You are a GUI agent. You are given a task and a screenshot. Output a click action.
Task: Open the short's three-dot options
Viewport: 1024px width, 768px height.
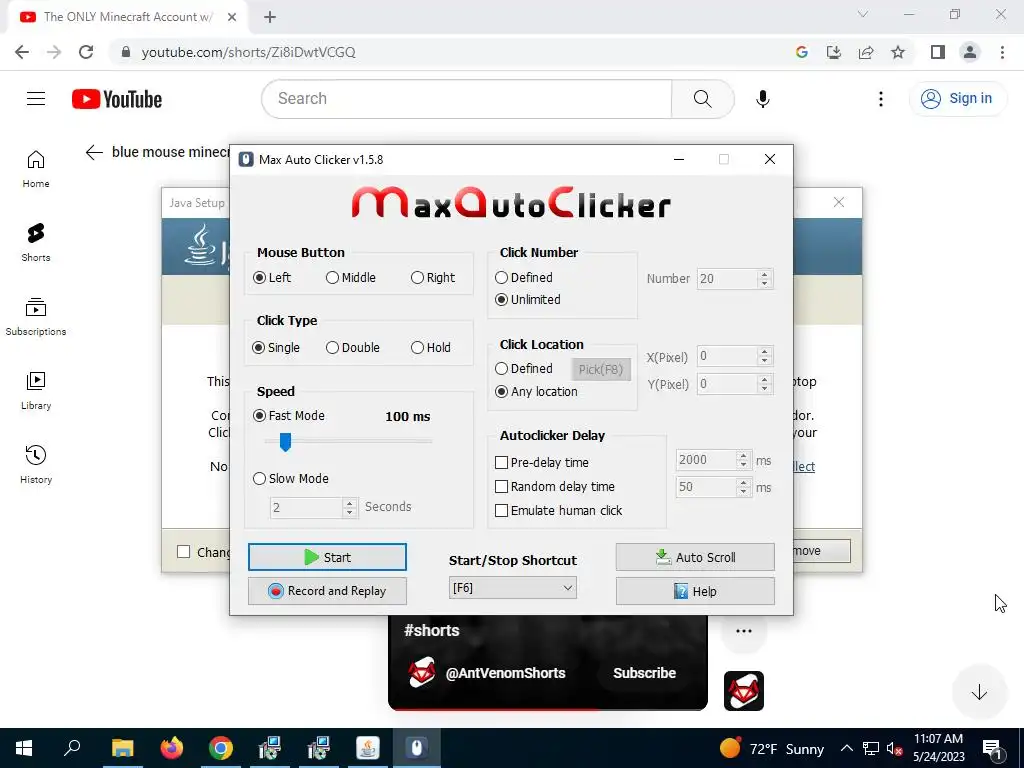744,631
